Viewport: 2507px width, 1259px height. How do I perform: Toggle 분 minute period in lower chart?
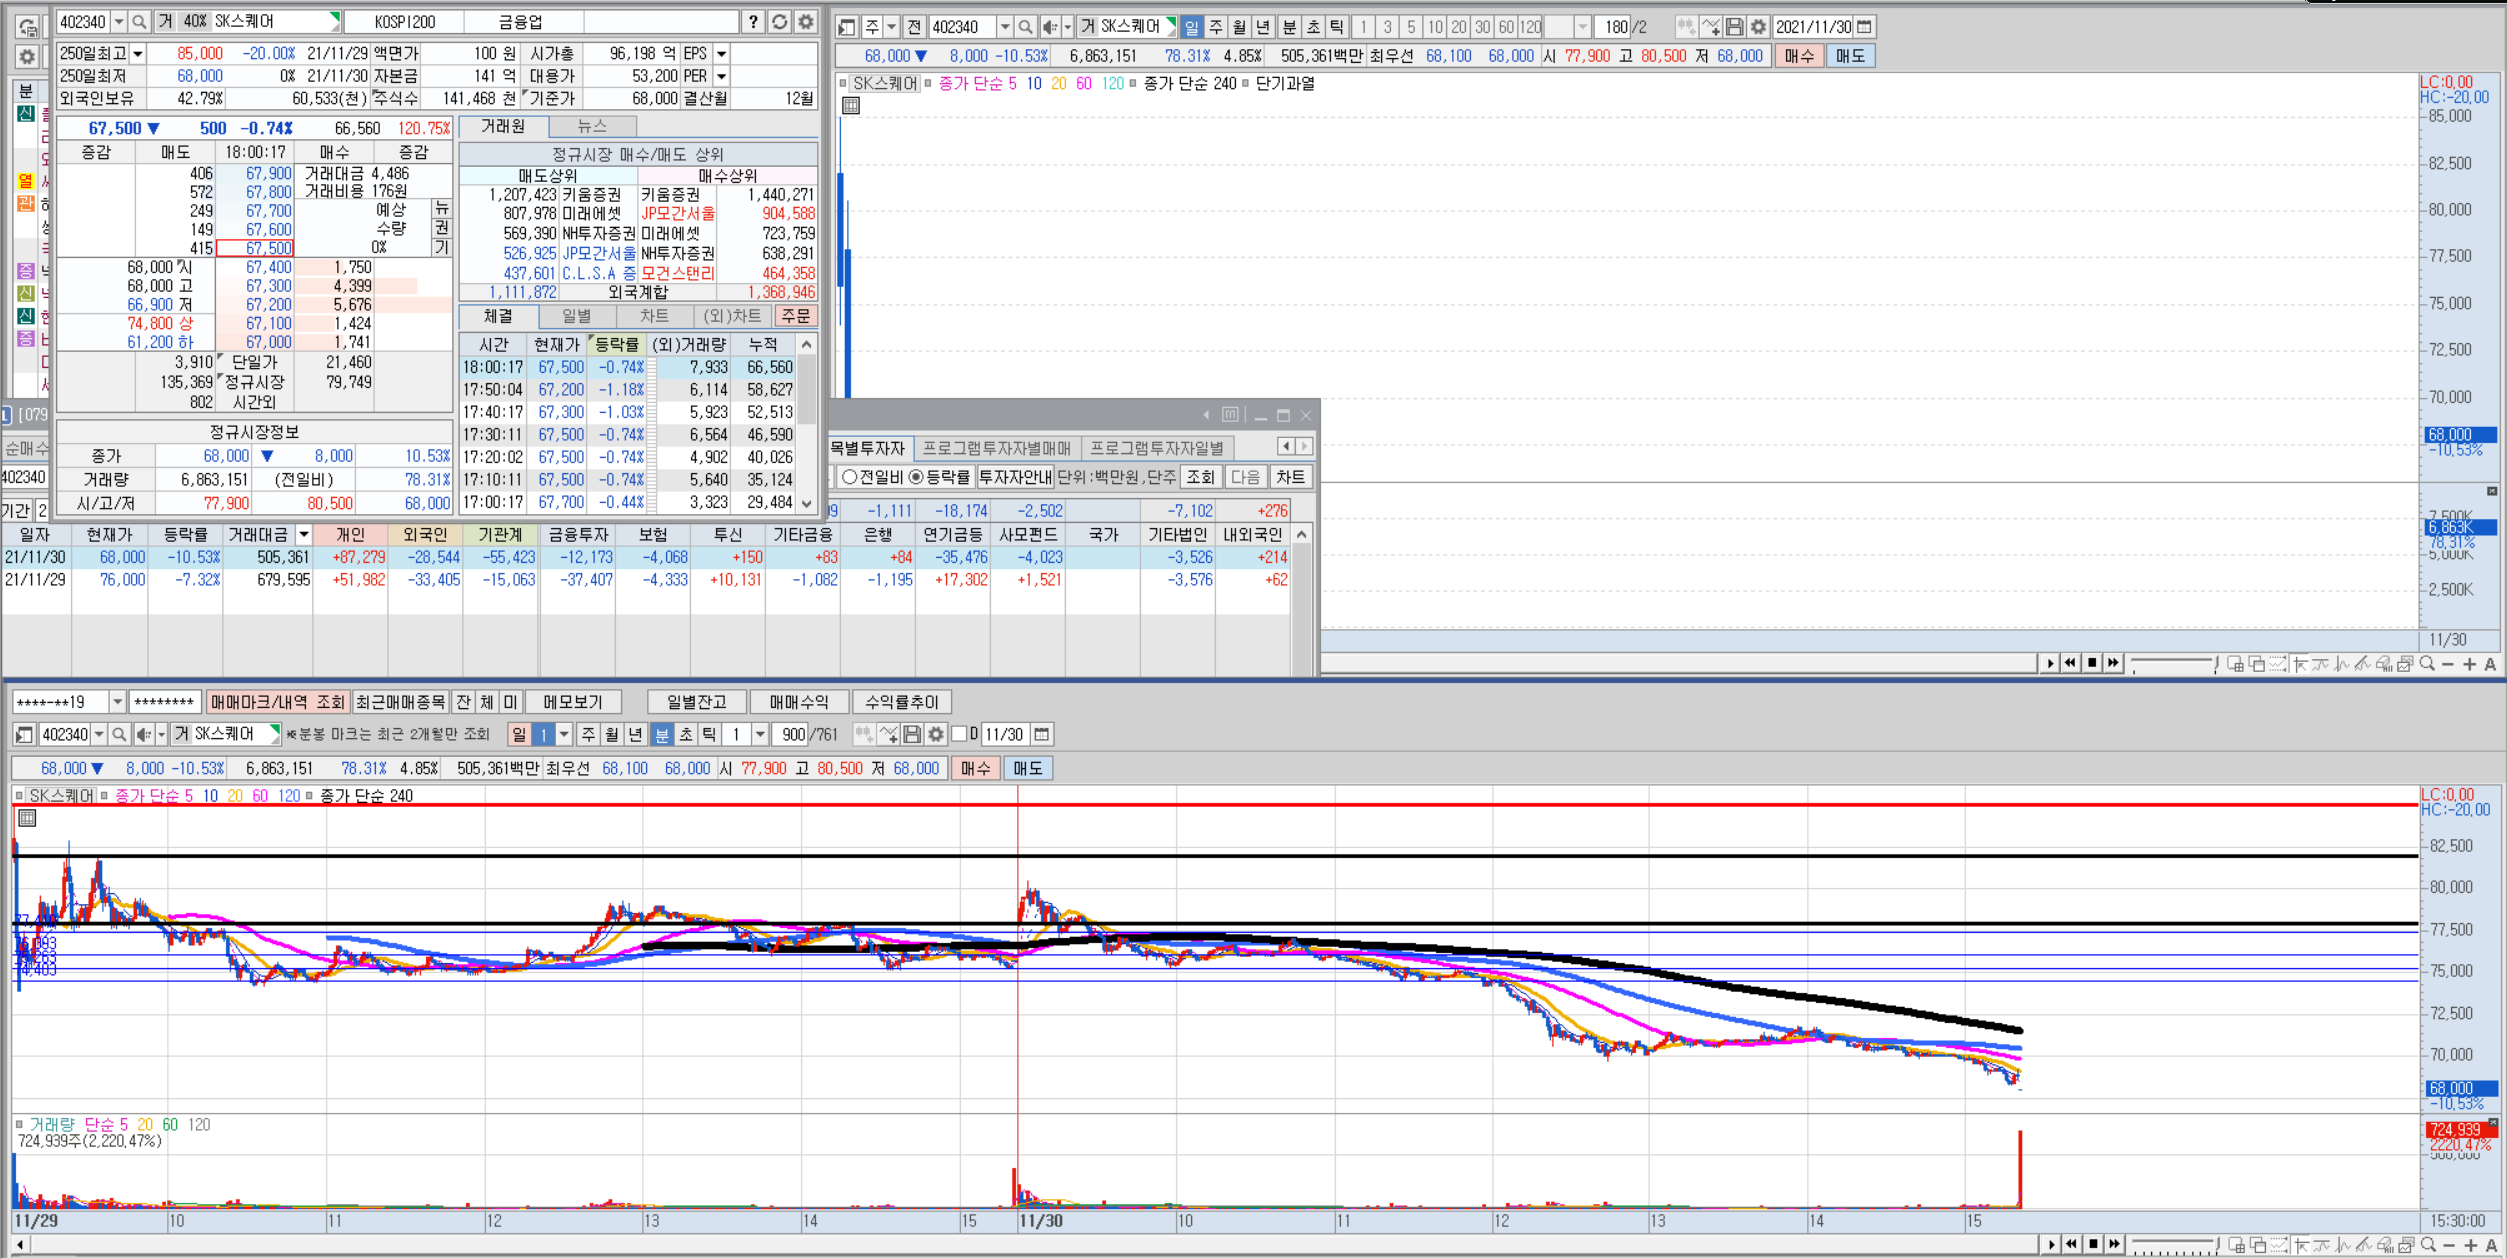point(662,735)
